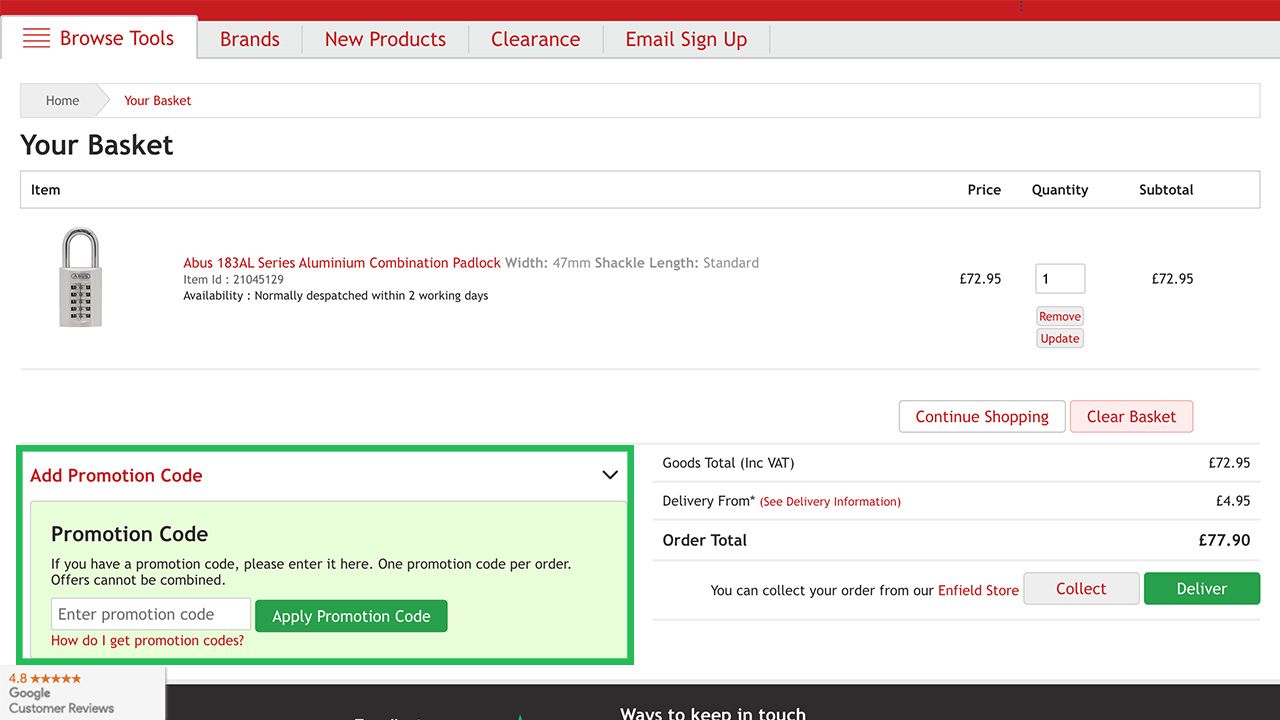Open the Clearance tab

tap(535, 39)
